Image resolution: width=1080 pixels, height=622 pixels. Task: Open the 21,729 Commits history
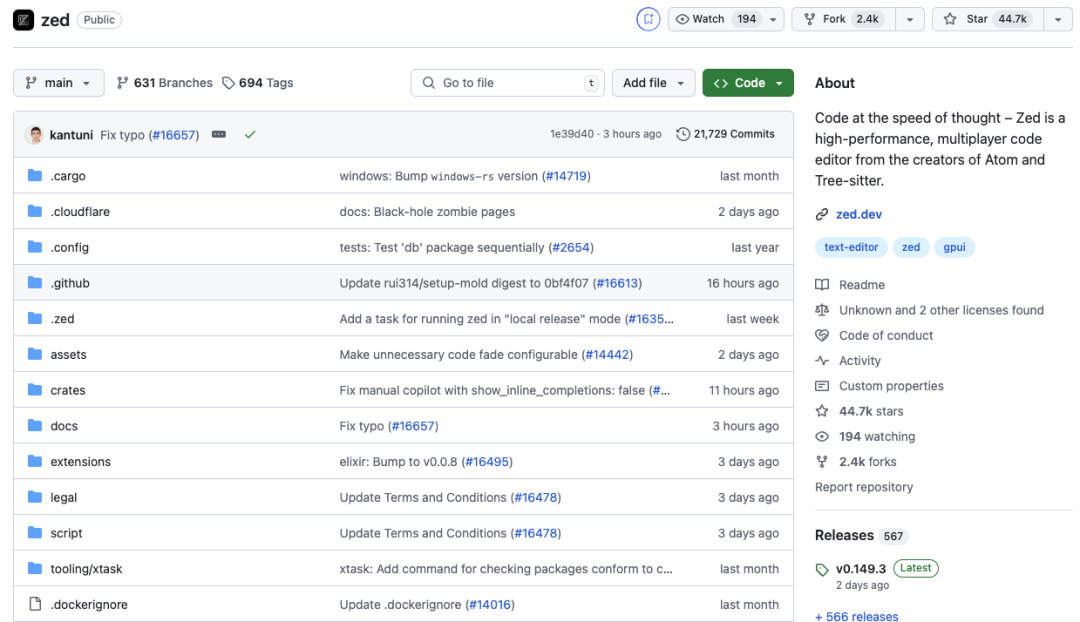pos(725,134)
